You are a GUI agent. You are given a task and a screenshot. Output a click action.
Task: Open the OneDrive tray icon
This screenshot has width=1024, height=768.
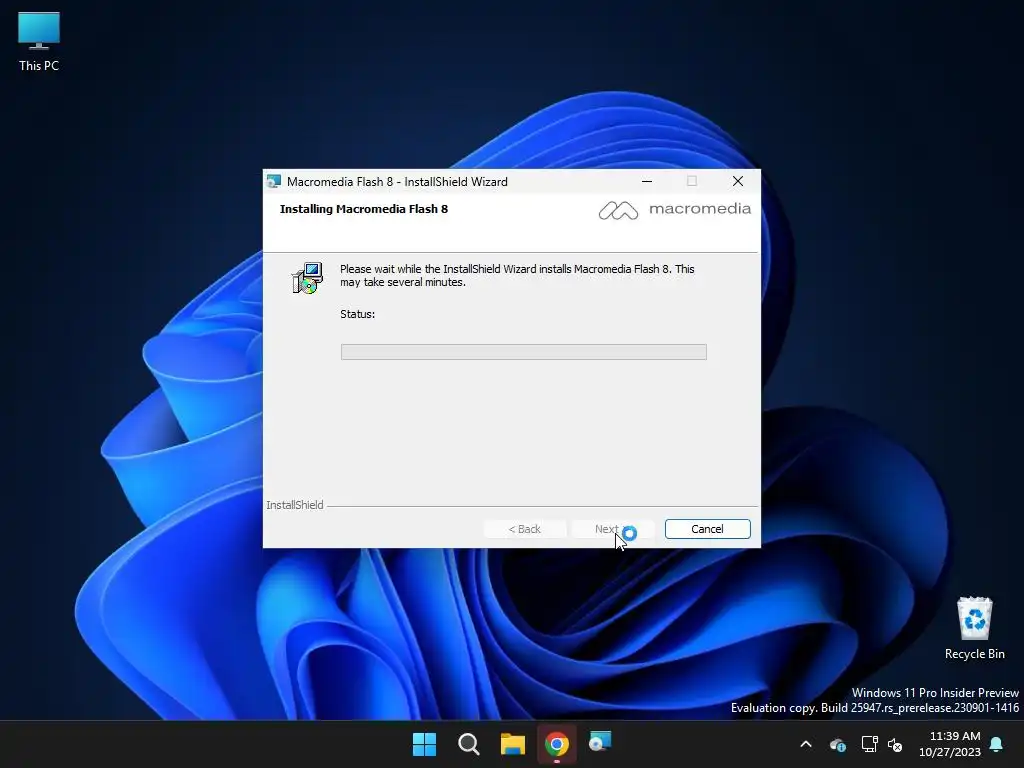coord(838,744)
